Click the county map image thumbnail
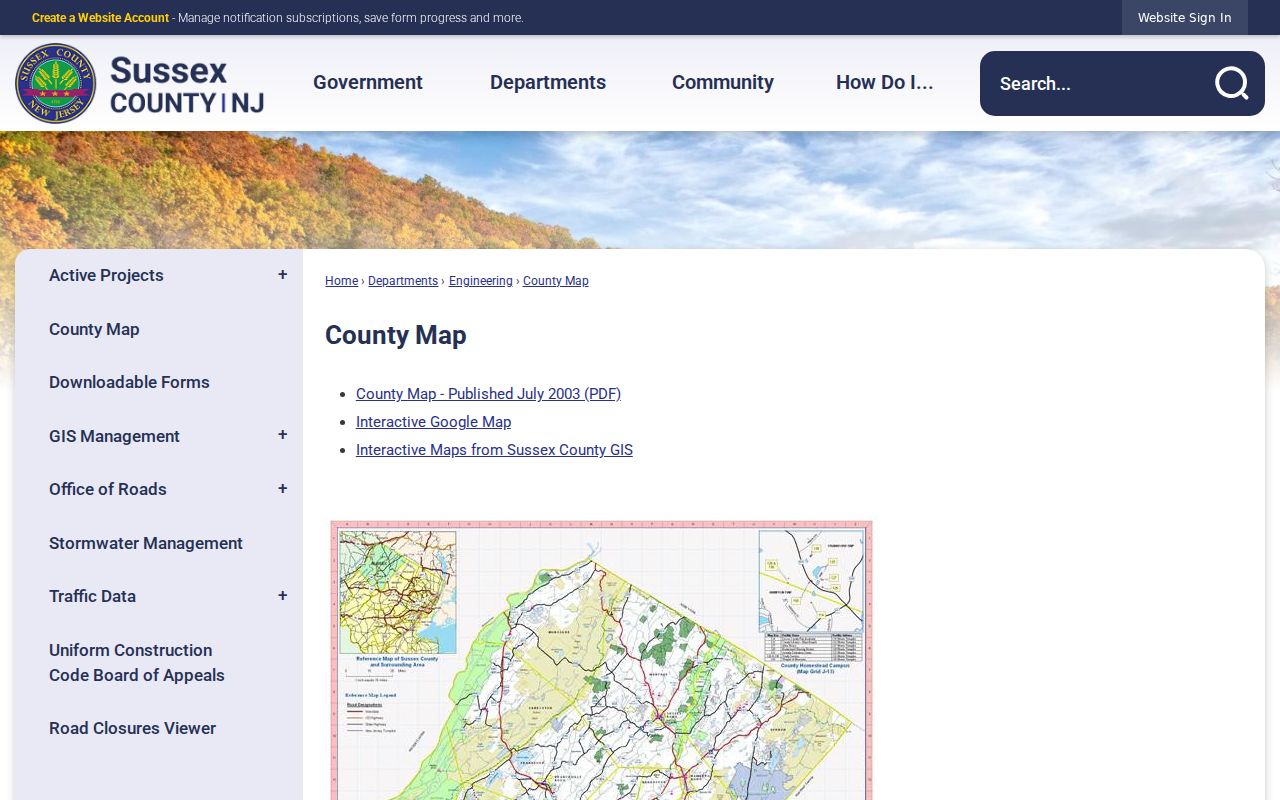 (x=601, y=660)
